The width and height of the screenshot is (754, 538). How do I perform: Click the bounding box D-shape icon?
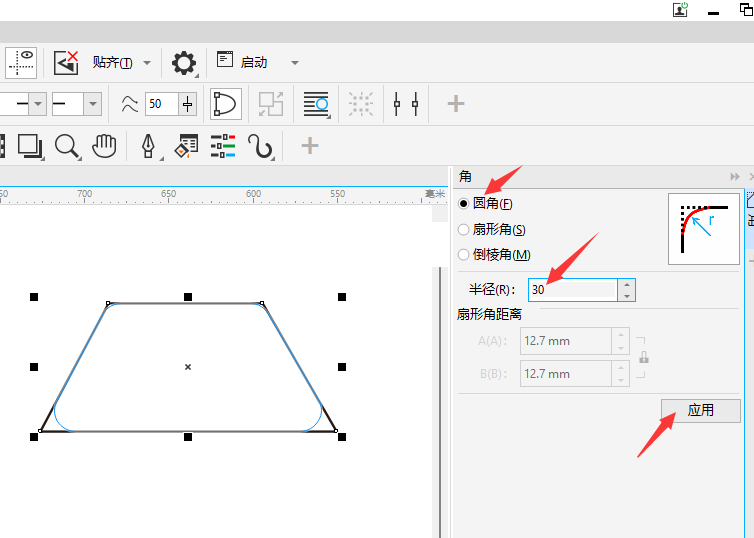(x=224, y=104)
